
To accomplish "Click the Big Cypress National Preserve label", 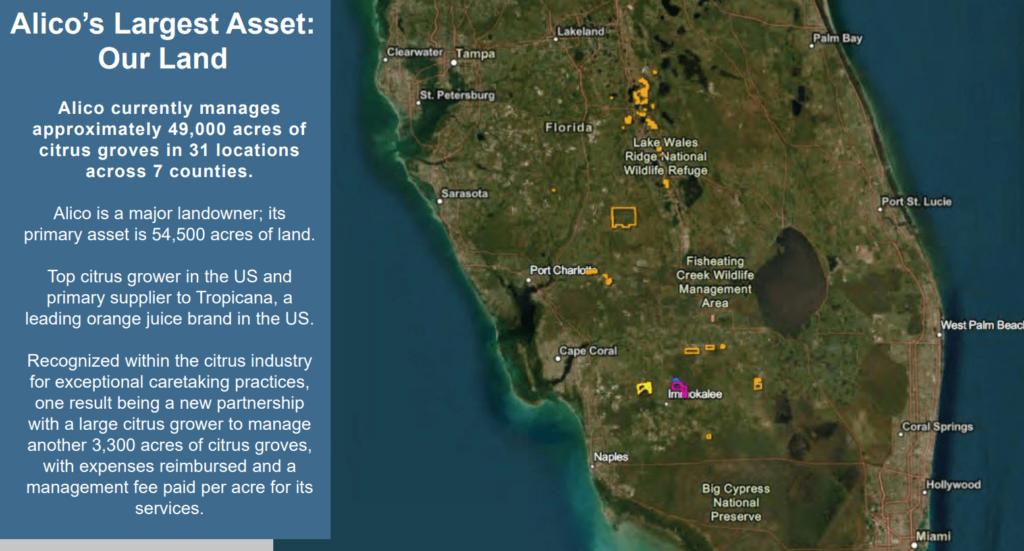I will pos(735,502).
